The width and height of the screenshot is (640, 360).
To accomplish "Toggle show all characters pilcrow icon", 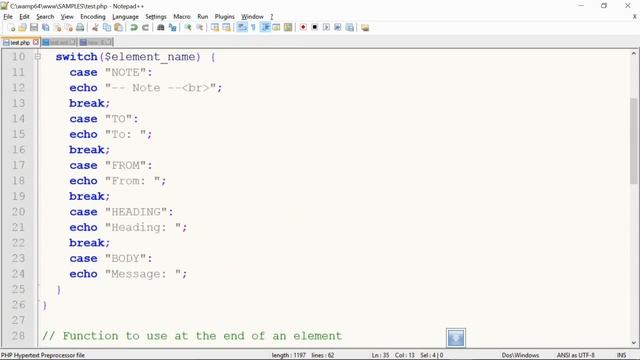I will [253, 27].
